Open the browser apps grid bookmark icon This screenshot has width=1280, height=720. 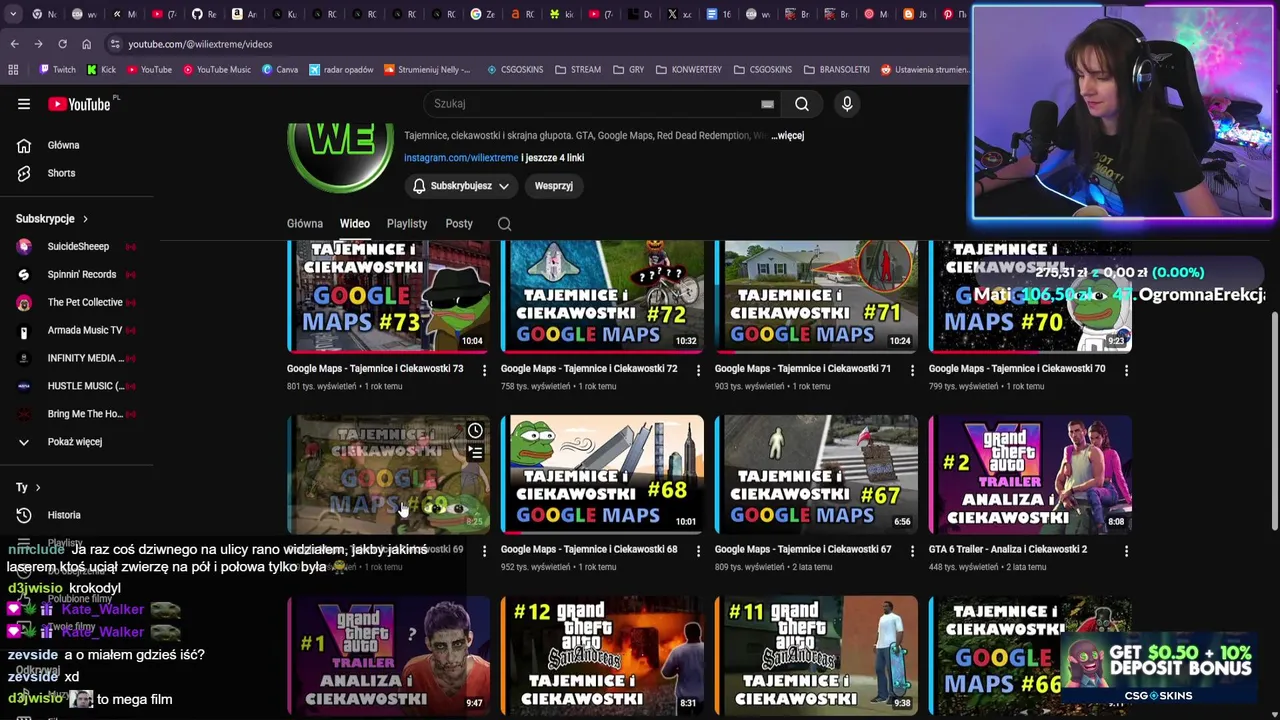coord(13,70)
